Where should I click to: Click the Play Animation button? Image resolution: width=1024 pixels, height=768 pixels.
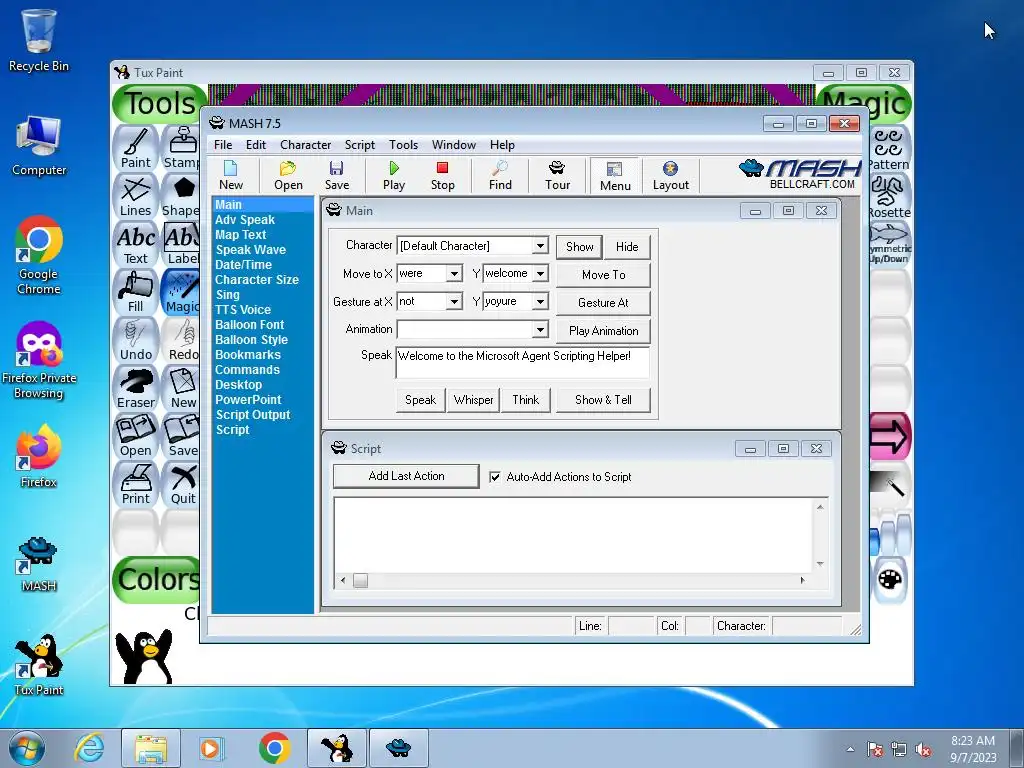tap(603, 331)
